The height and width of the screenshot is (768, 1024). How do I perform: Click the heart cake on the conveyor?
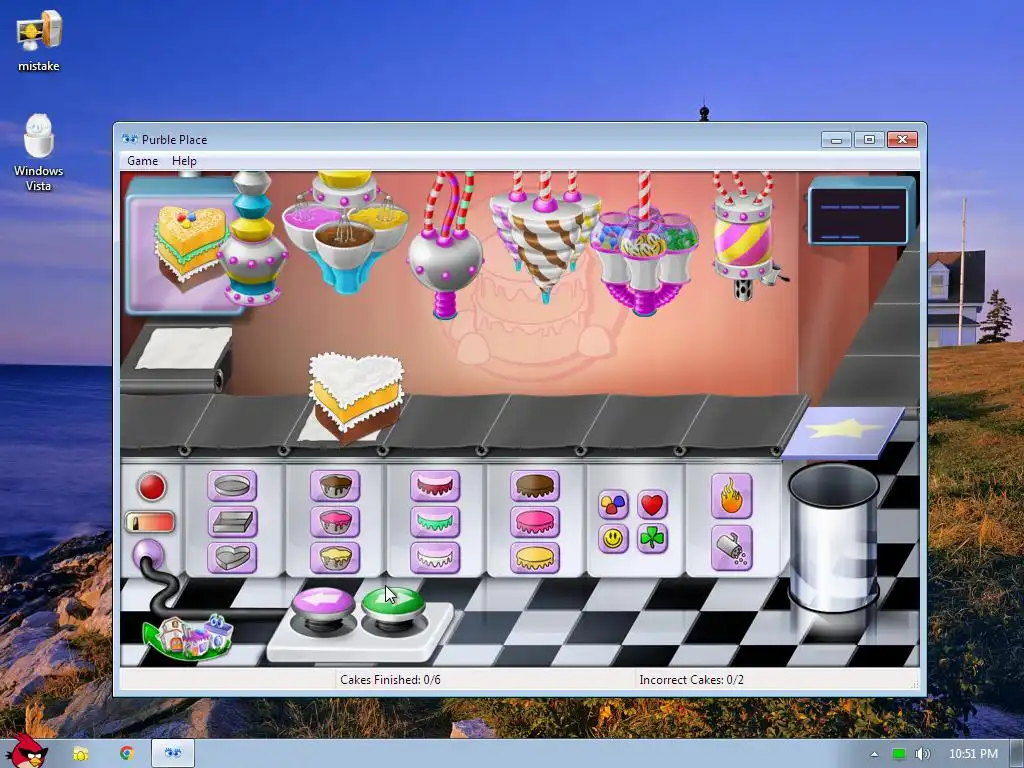pos(356,397)
